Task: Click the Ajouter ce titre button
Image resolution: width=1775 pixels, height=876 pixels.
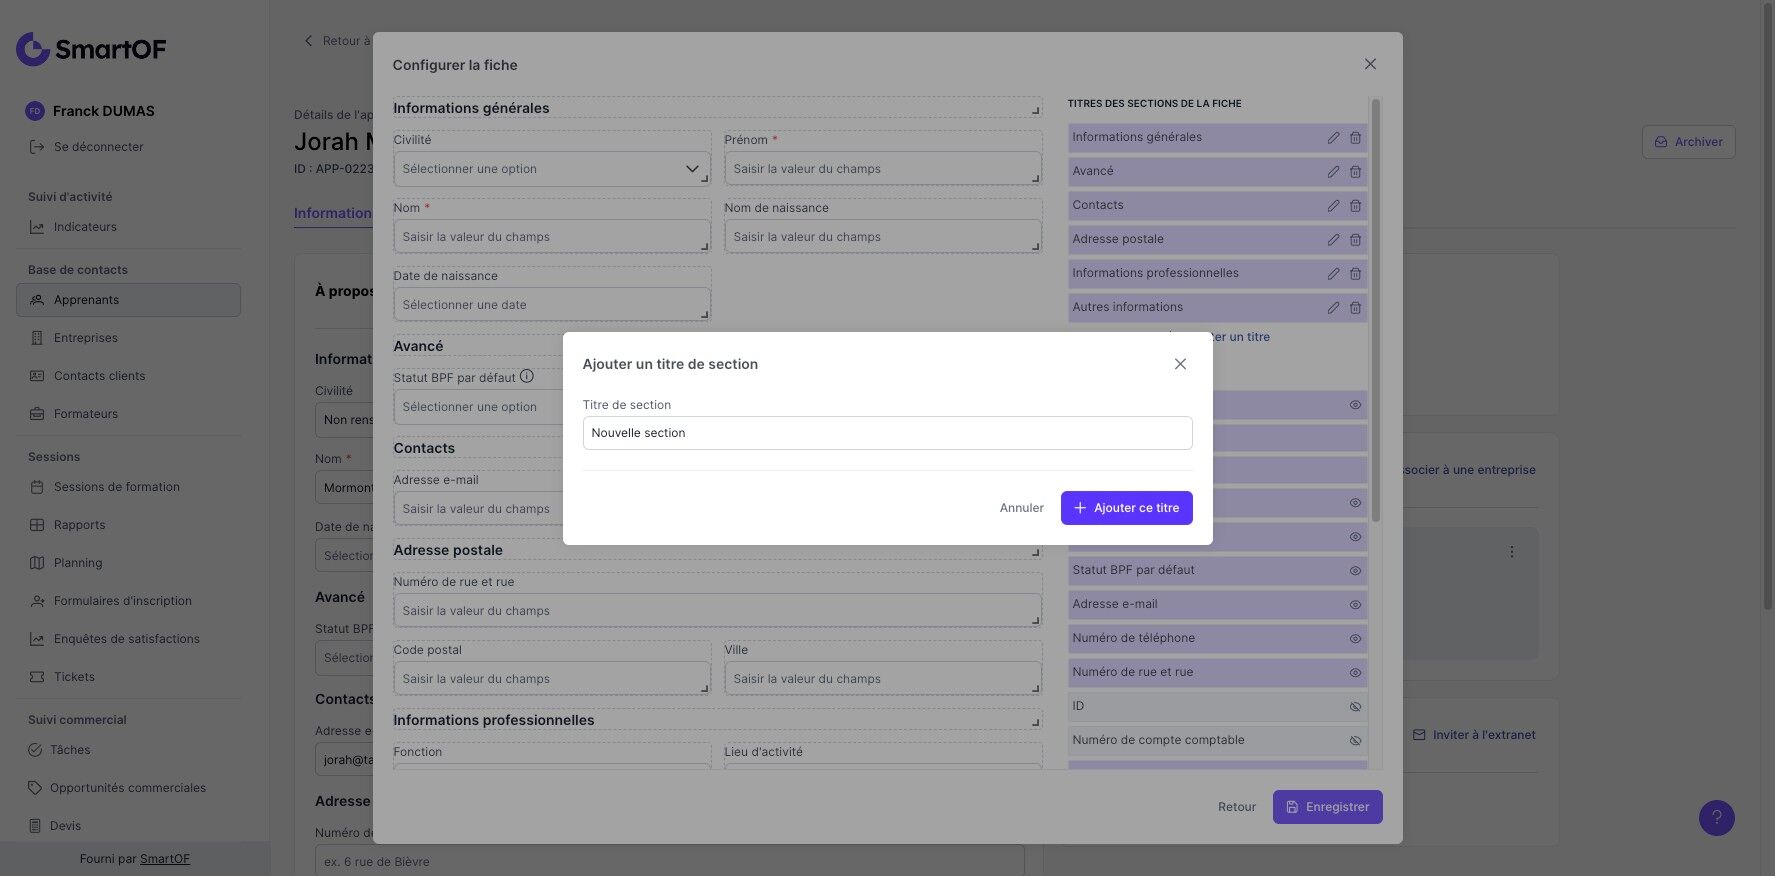Action: pyautogui.click(x=1126, y=508)
